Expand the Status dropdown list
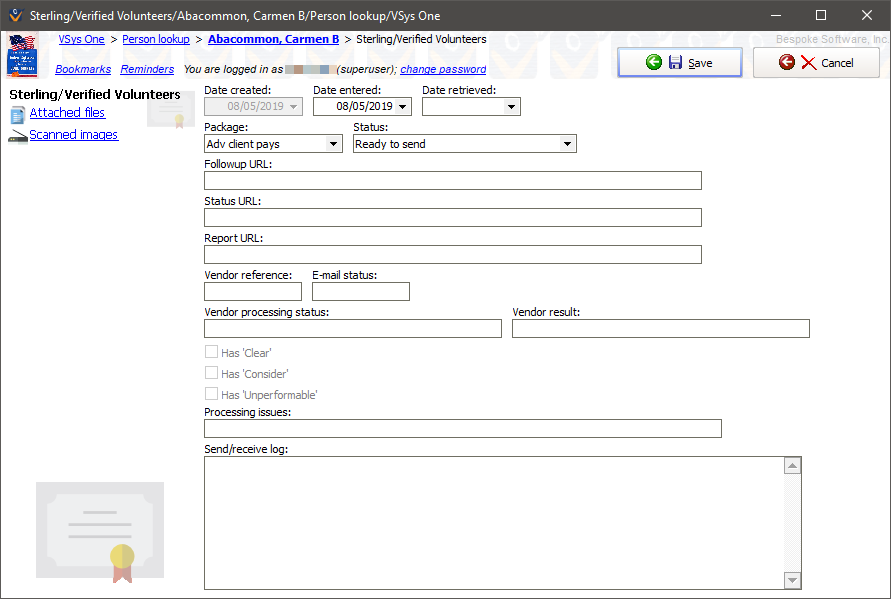891x599 pixels. 567,144
